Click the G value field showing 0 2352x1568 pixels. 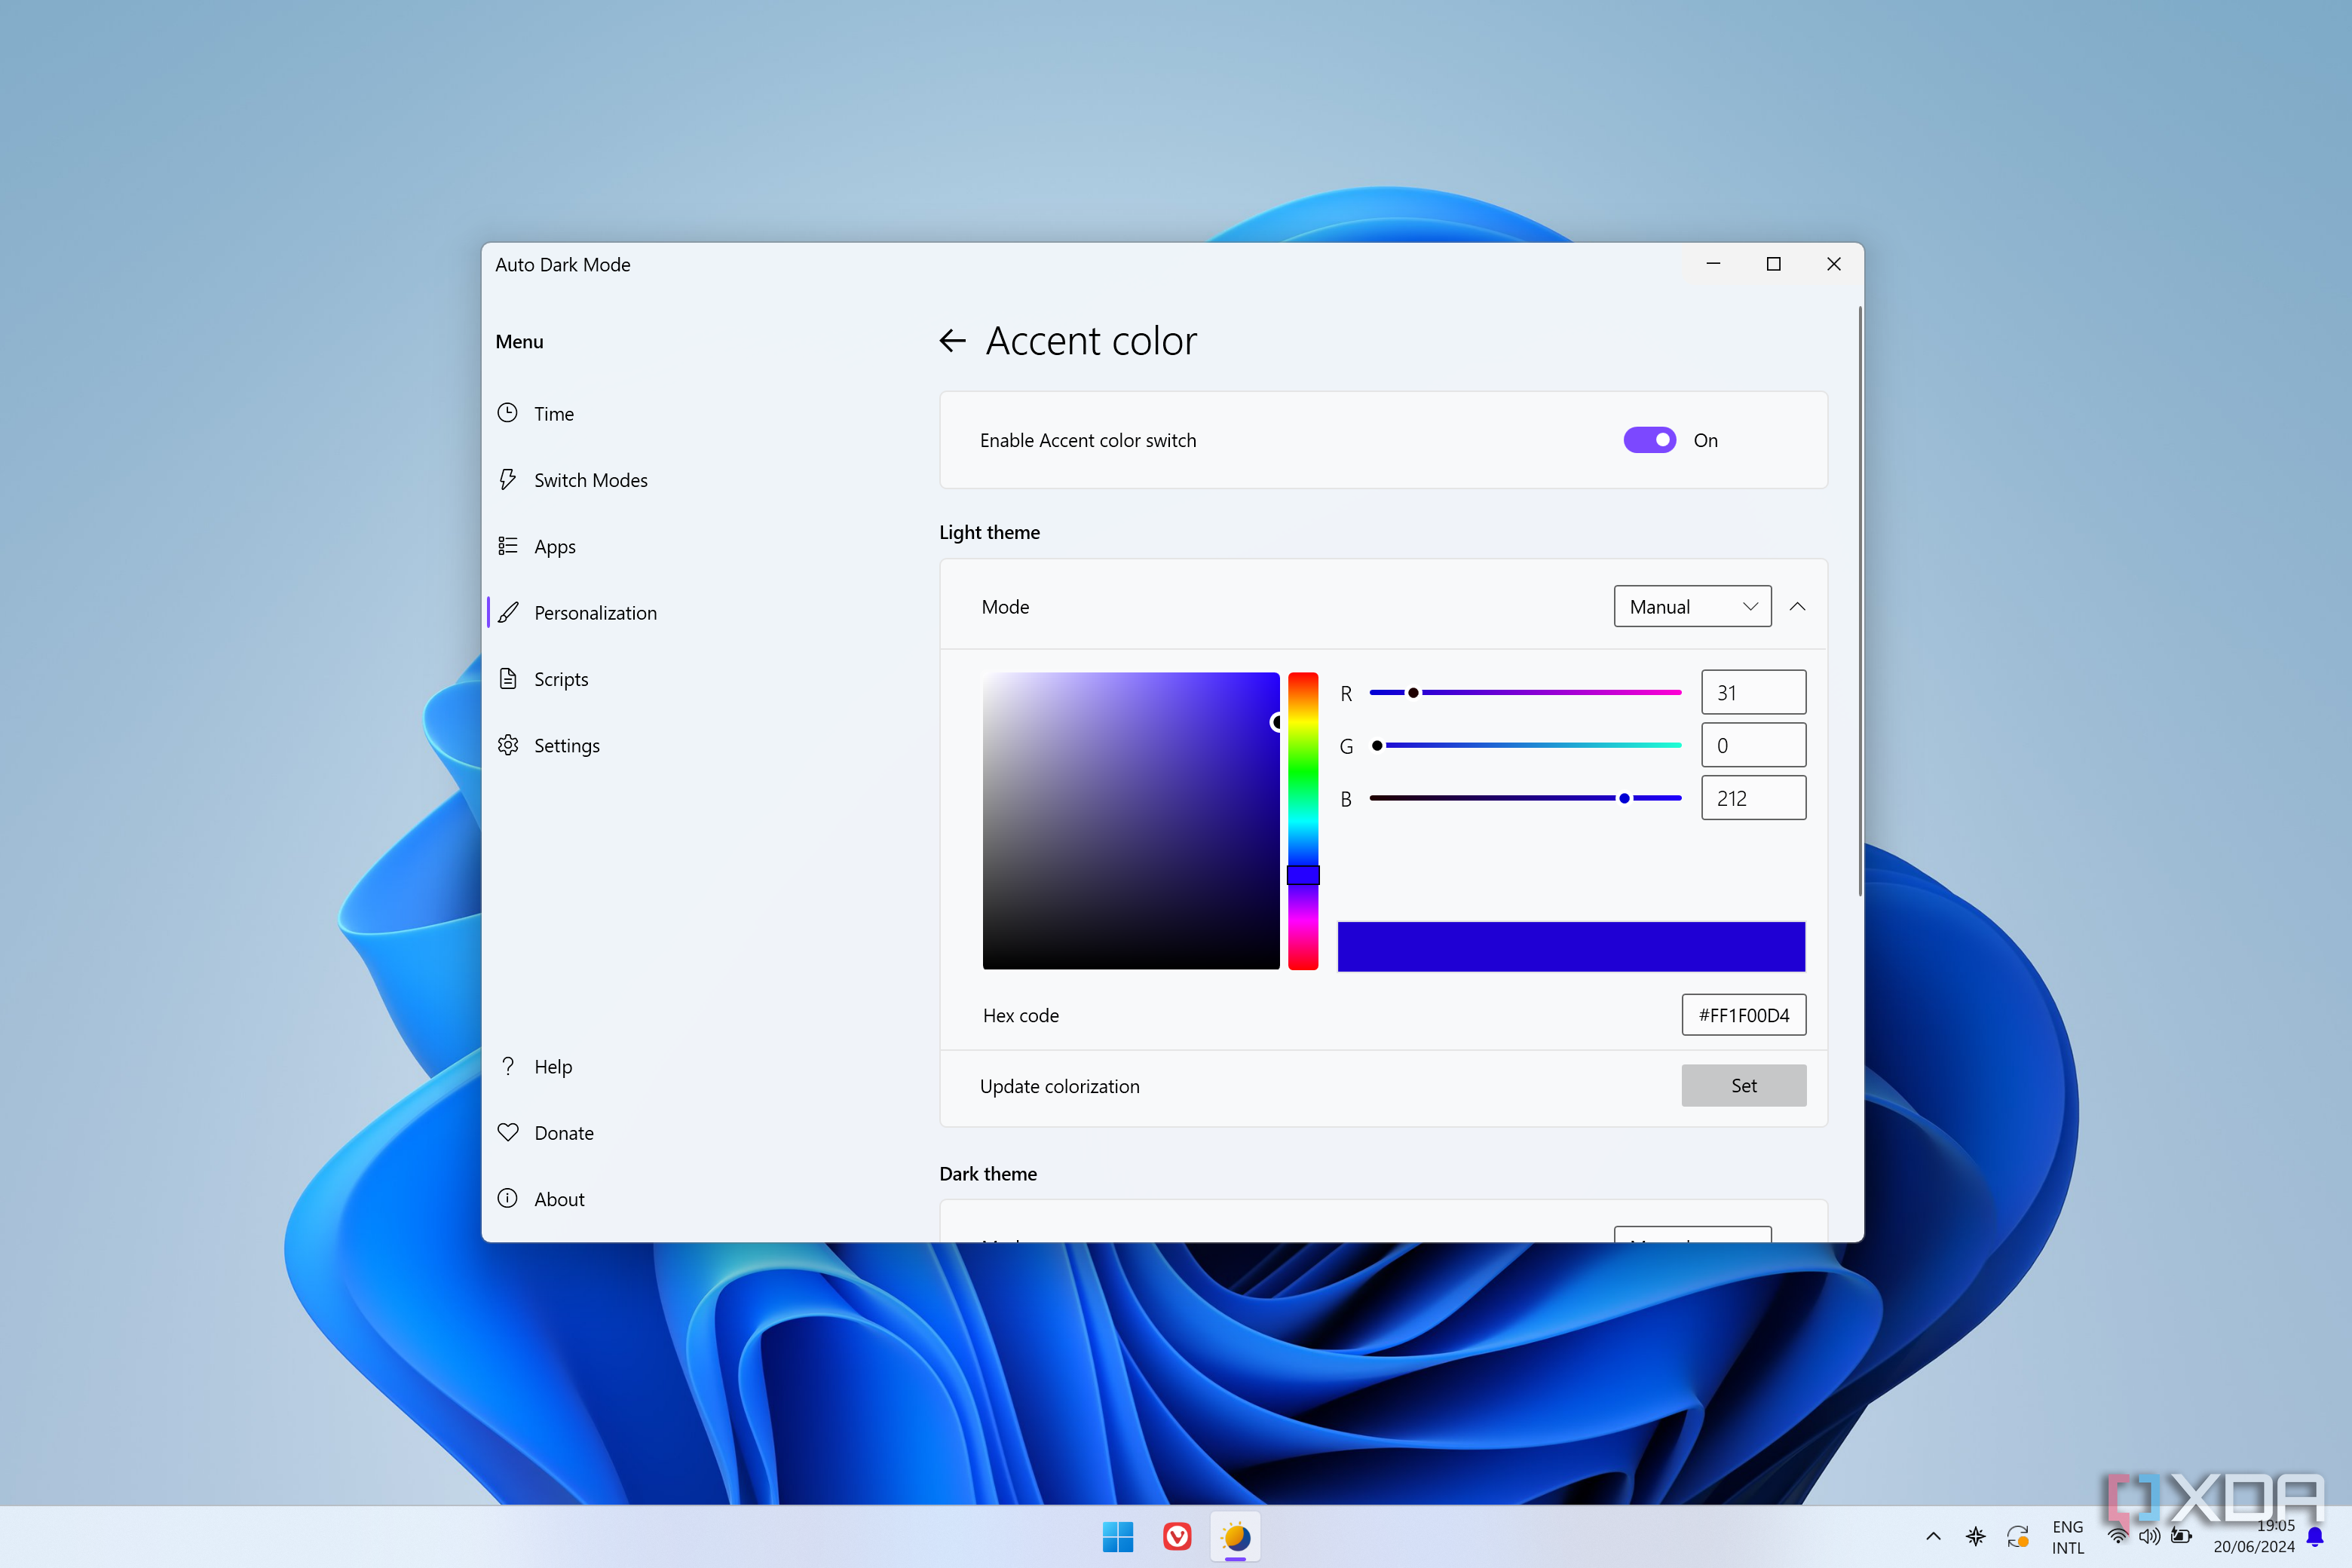1753,745
